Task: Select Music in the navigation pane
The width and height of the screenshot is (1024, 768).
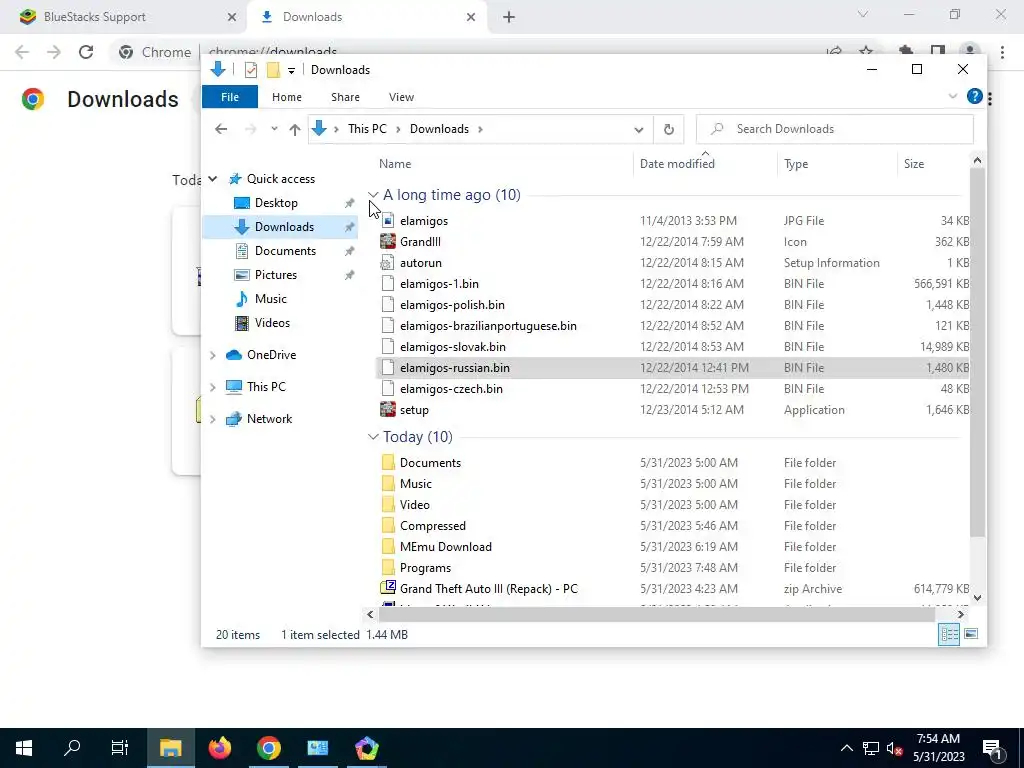Action: coord(270,298)
